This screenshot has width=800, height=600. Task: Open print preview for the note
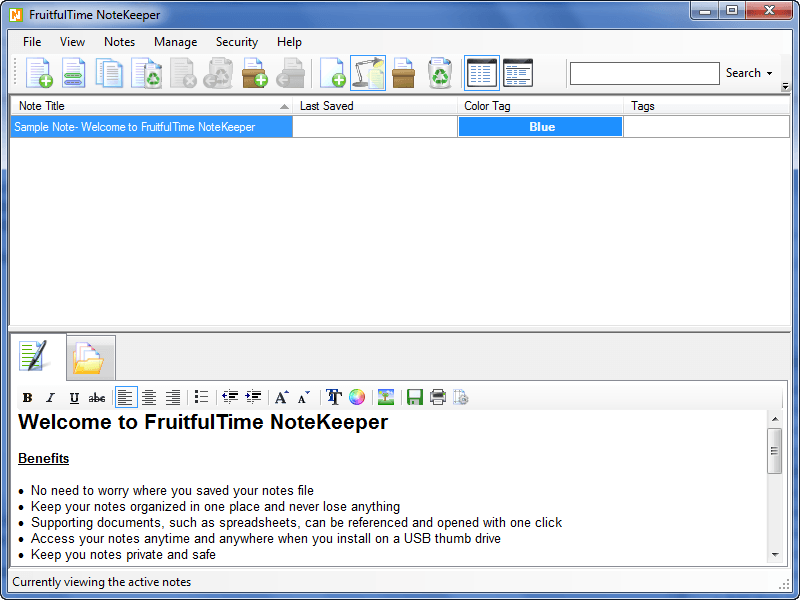tap(461, 397)
